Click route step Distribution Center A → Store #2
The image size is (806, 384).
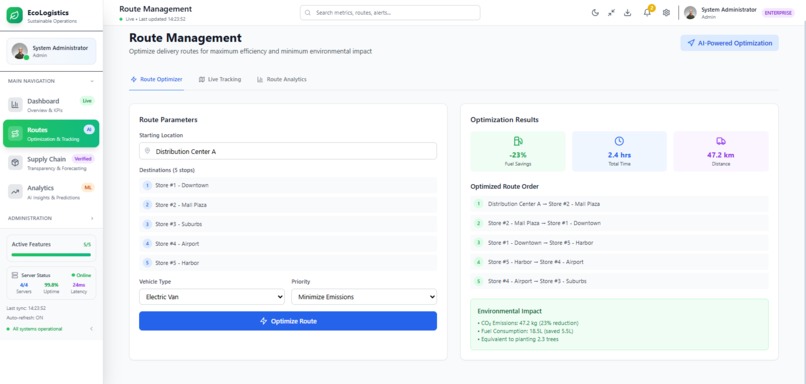pos(619,204)
